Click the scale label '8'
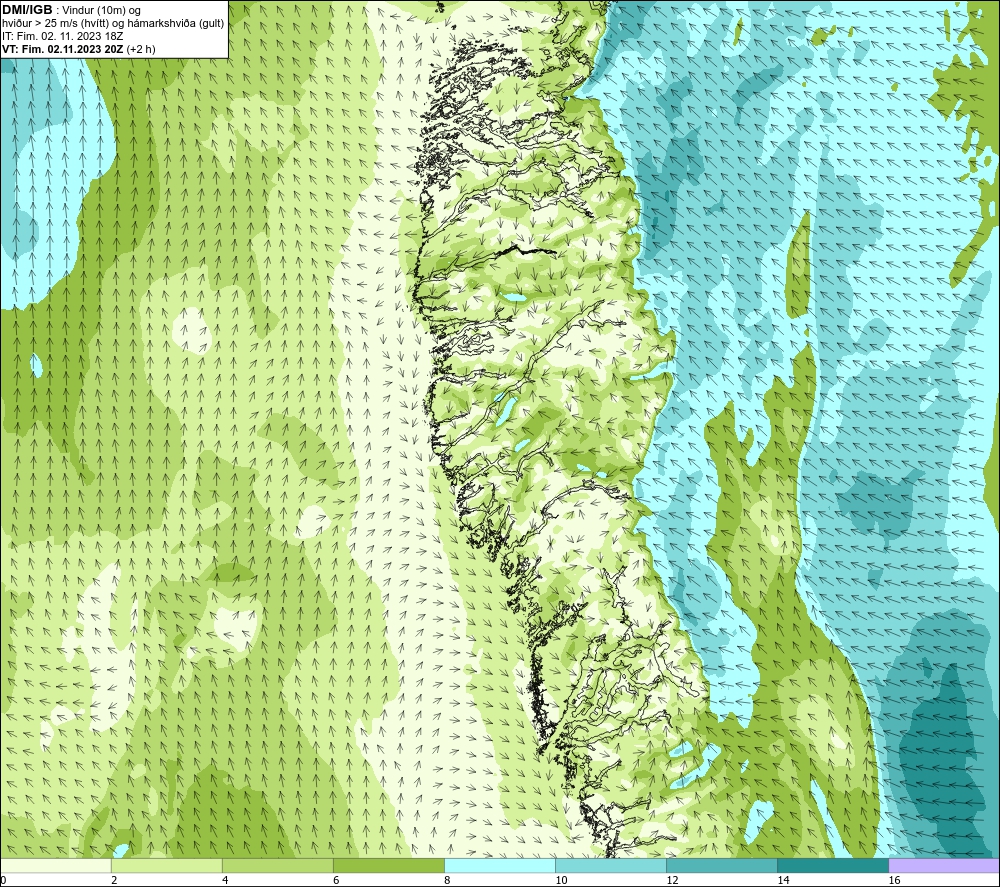The width and height of the screenshot is (1000, 887). click(447, 881)
